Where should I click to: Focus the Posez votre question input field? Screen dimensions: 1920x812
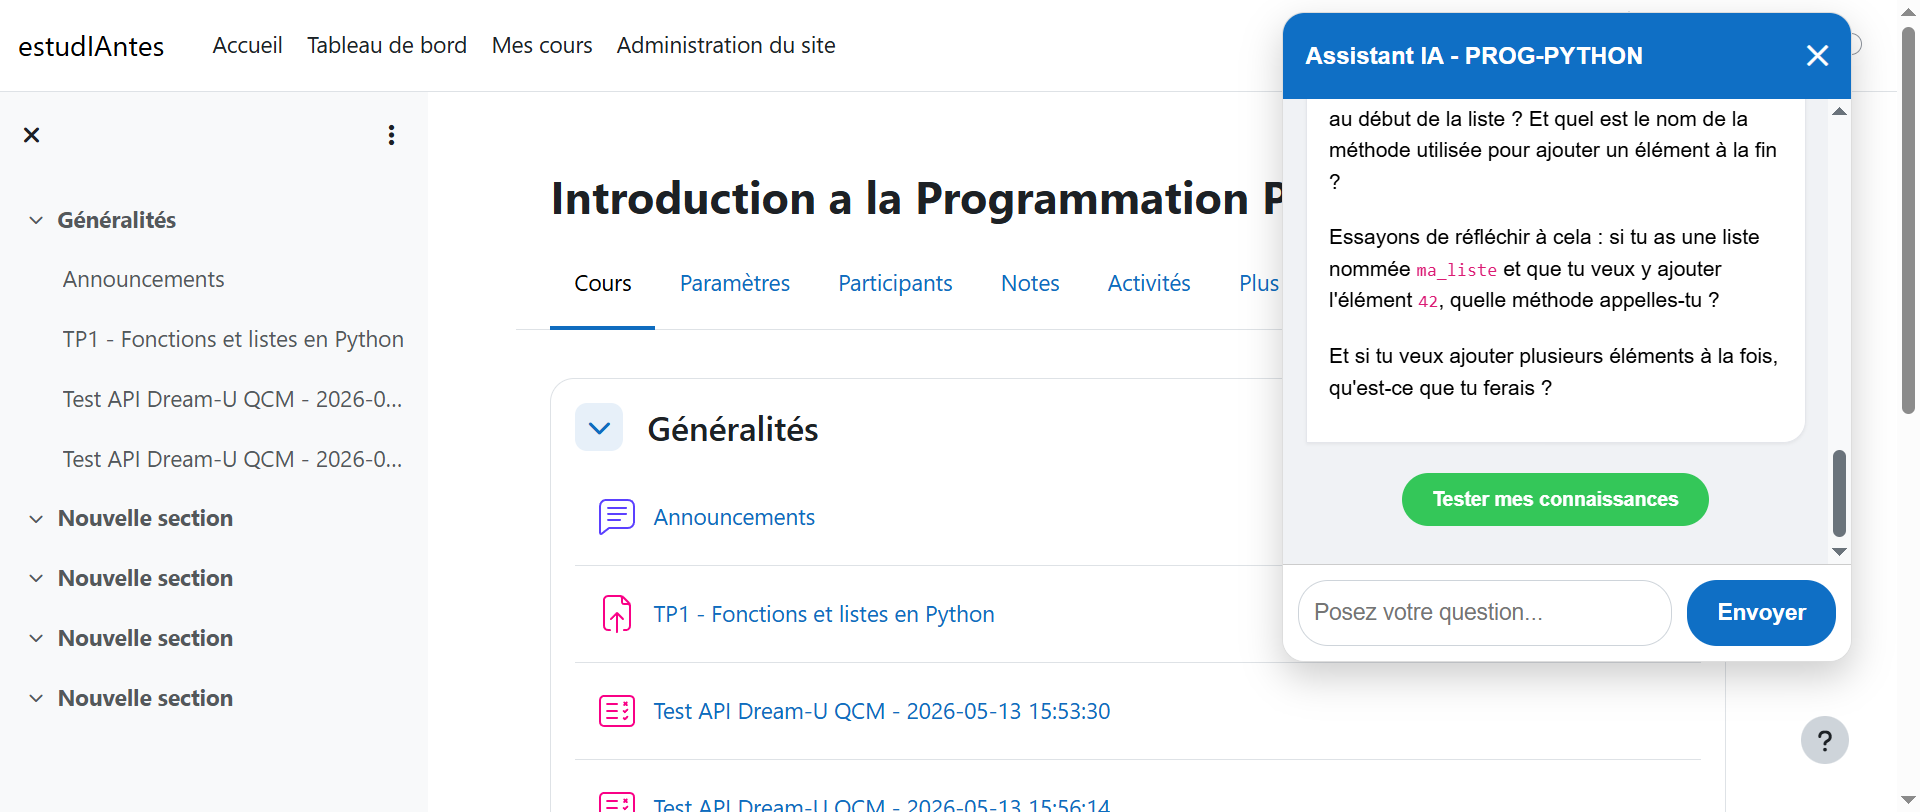coord(1484,613)
